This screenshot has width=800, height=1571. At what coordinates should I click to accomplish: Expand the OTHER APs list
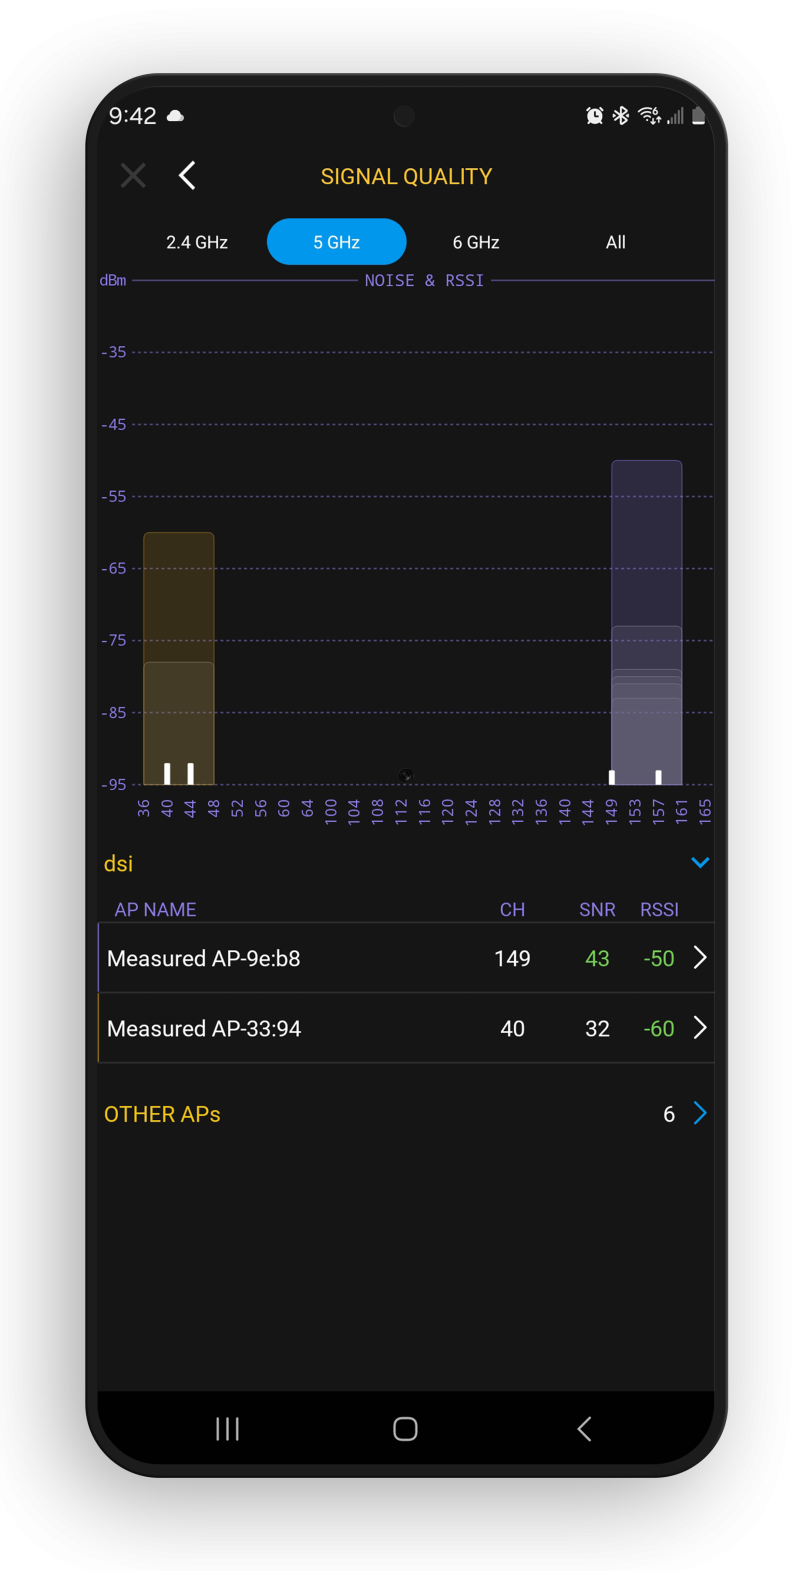point(699,1114)
